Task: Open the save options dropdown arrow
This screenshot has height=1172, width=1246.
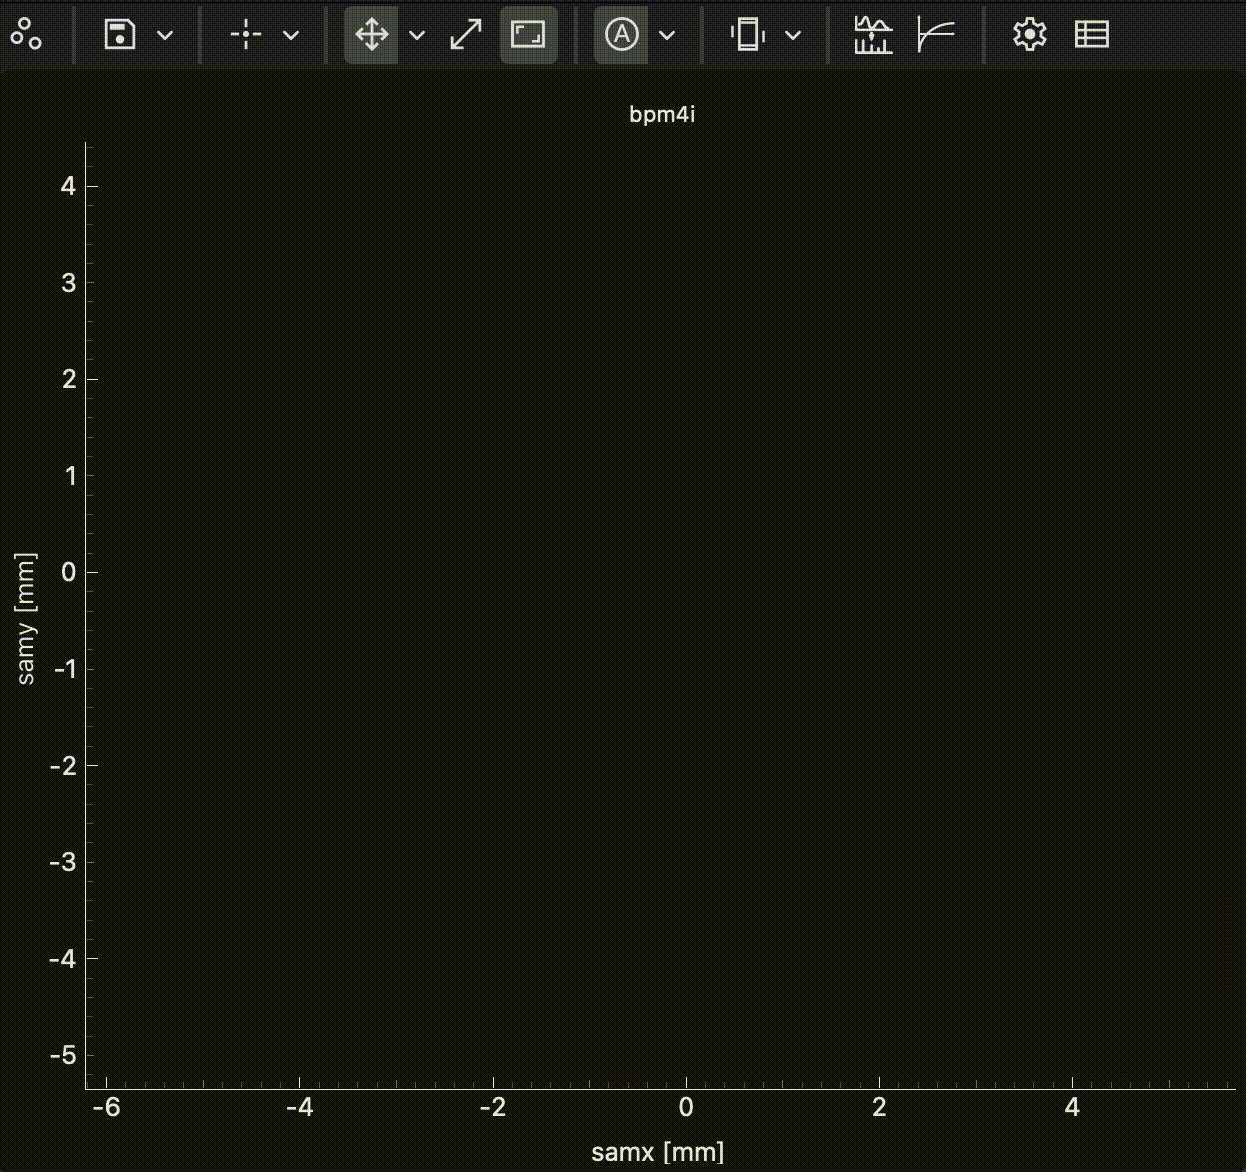Action: [x=166, y=35]
